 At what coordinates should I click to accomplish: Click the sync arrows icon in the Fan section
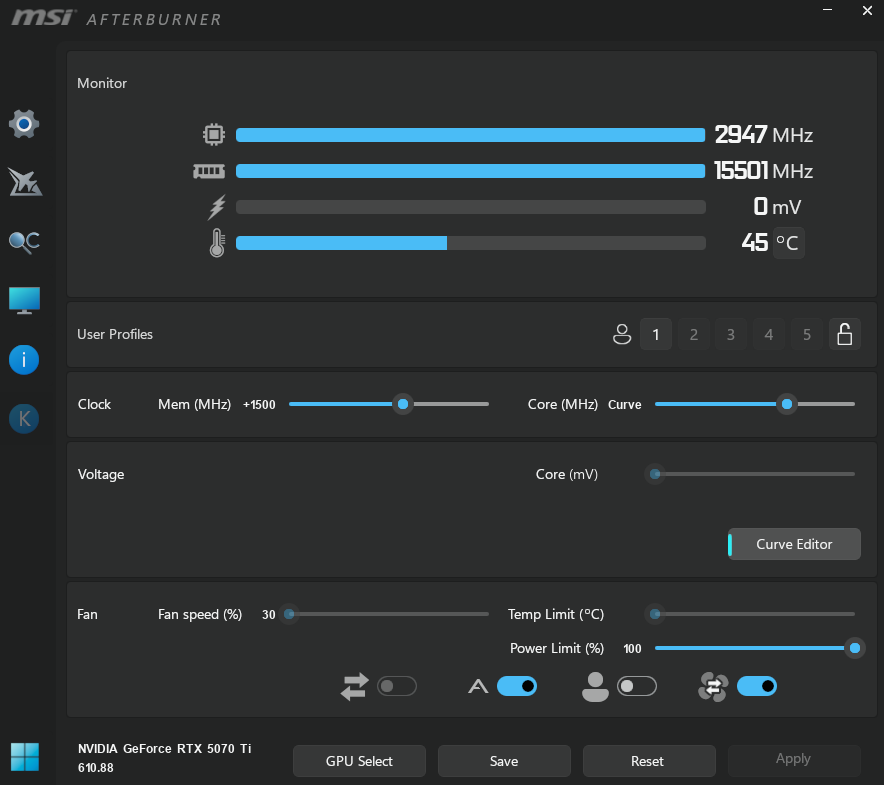(355, 687)
